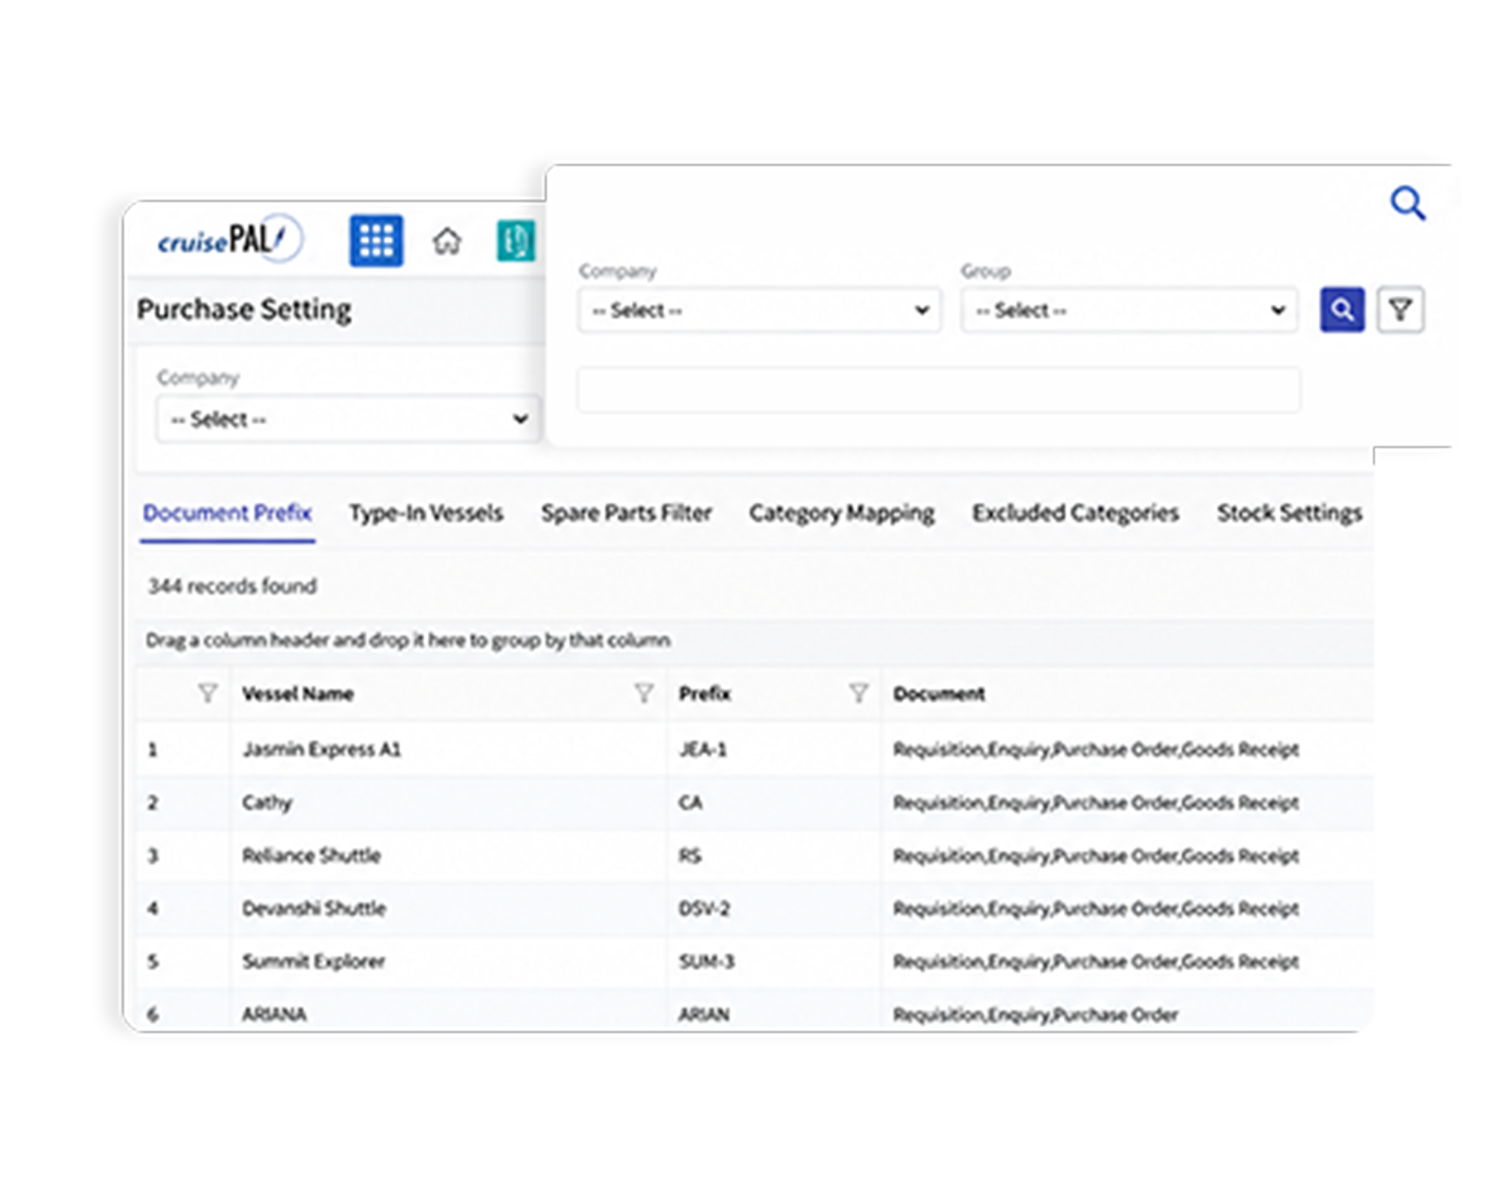Select the Summit Explorer row
This screenshot has width=1500, height=1200.
coord(755,961)
